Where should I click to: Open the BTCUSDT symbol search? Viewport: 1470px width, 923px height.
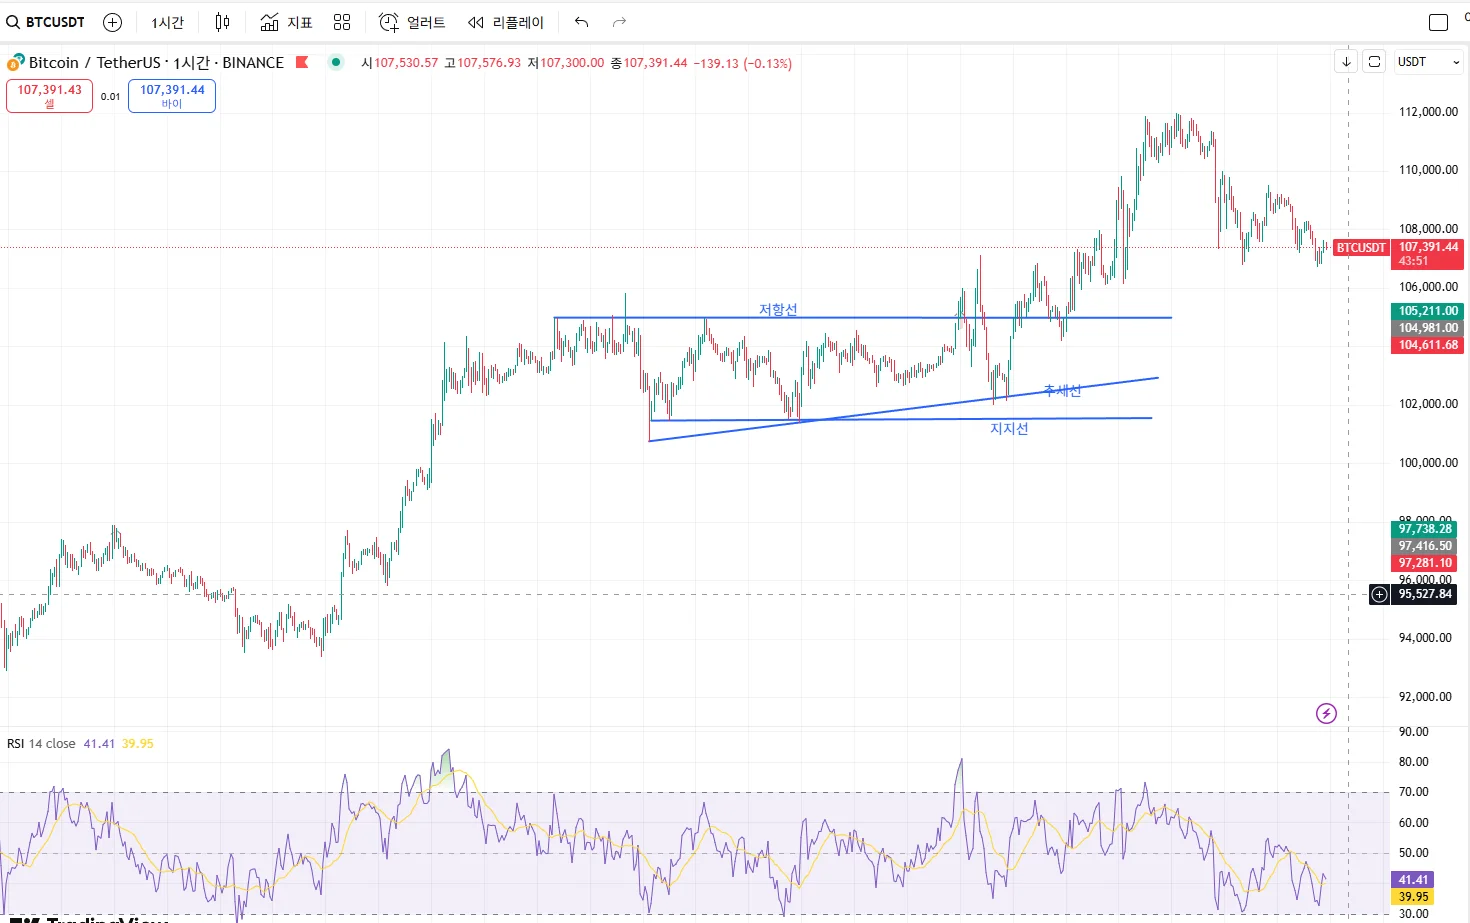tap(46, 22)
